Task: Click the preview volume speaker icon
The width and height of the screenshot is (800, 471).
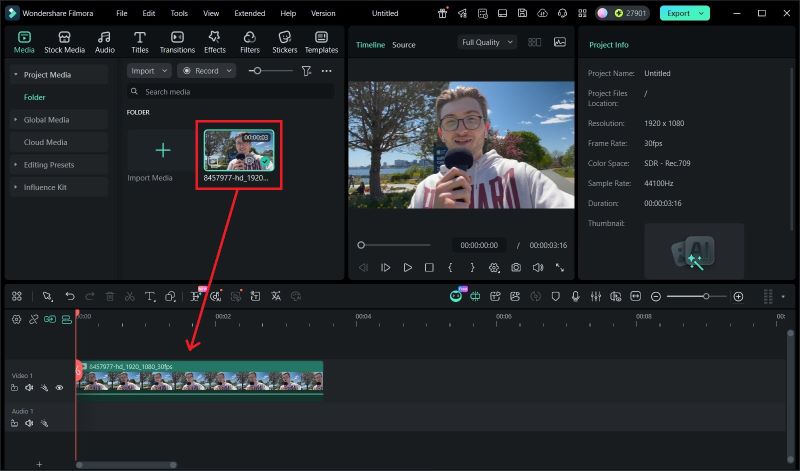Action: tap(538, 267)
